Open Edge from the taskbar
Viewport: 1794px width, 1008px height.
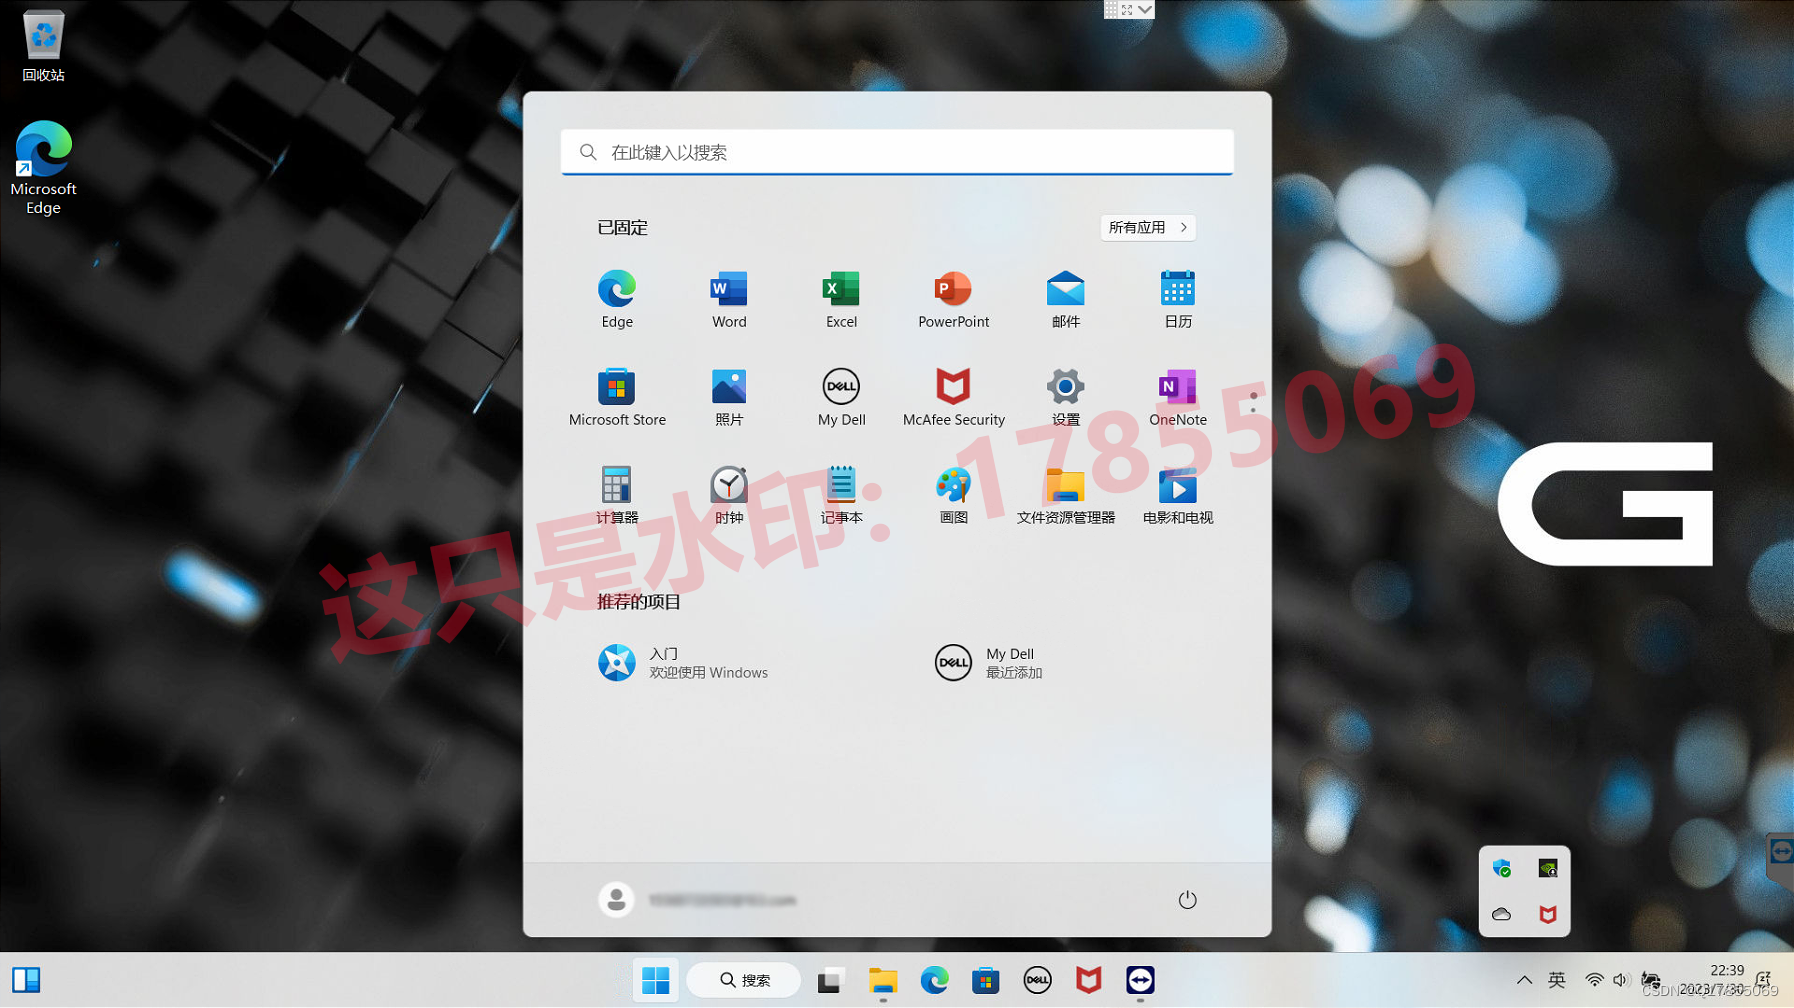[x=934, y=980]
